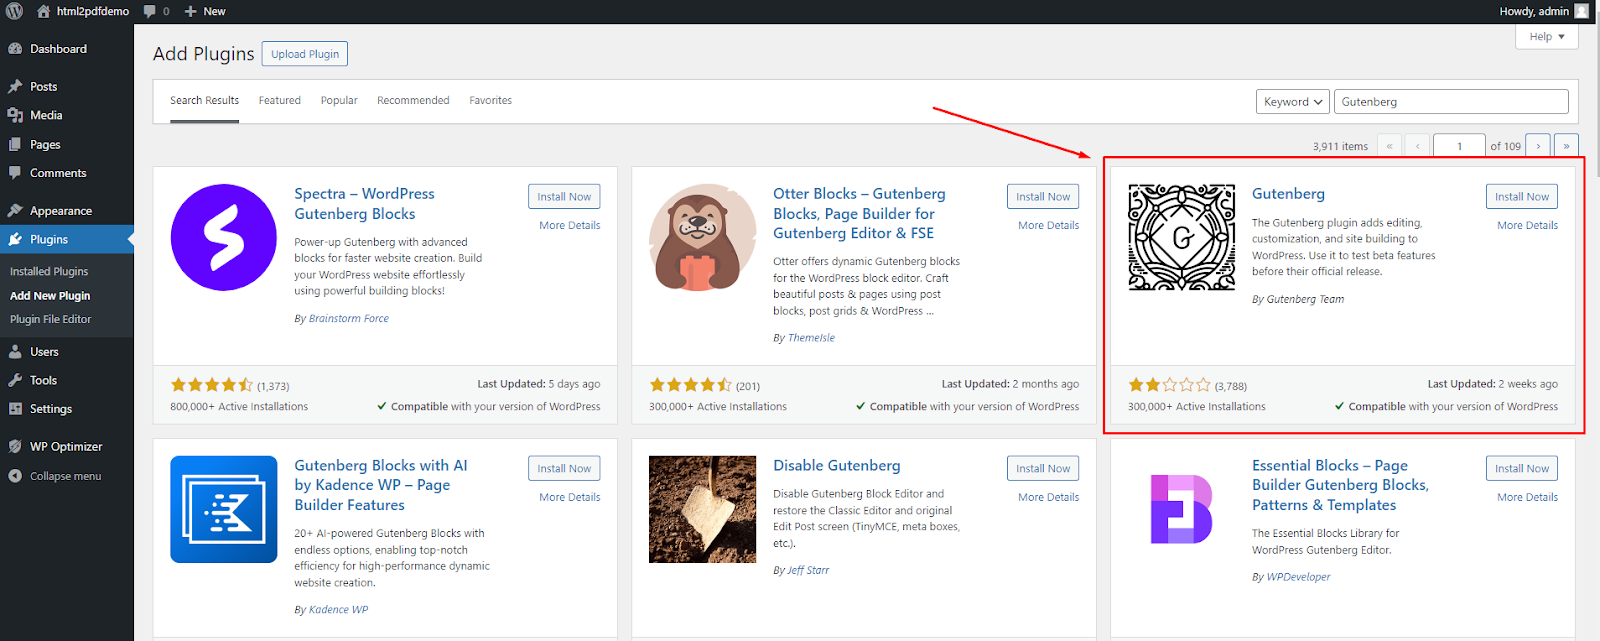
Task: Click the Media library icon
Action: point(15,115)
